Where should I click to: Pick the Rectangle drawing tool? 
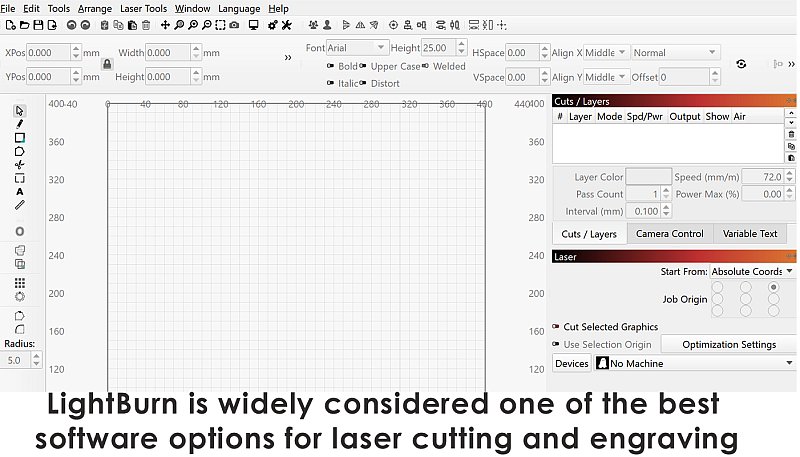pyautogui.click(x=20, y=138)
